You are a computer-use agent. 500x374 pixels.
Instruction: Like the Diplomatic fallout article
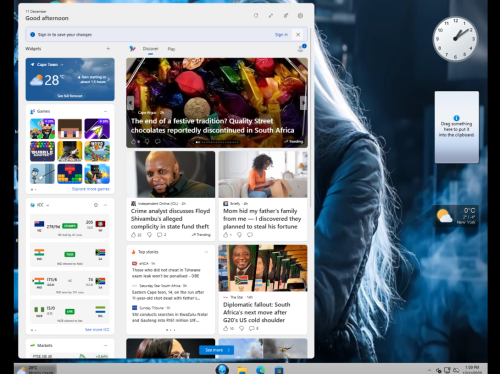(226, 329)
